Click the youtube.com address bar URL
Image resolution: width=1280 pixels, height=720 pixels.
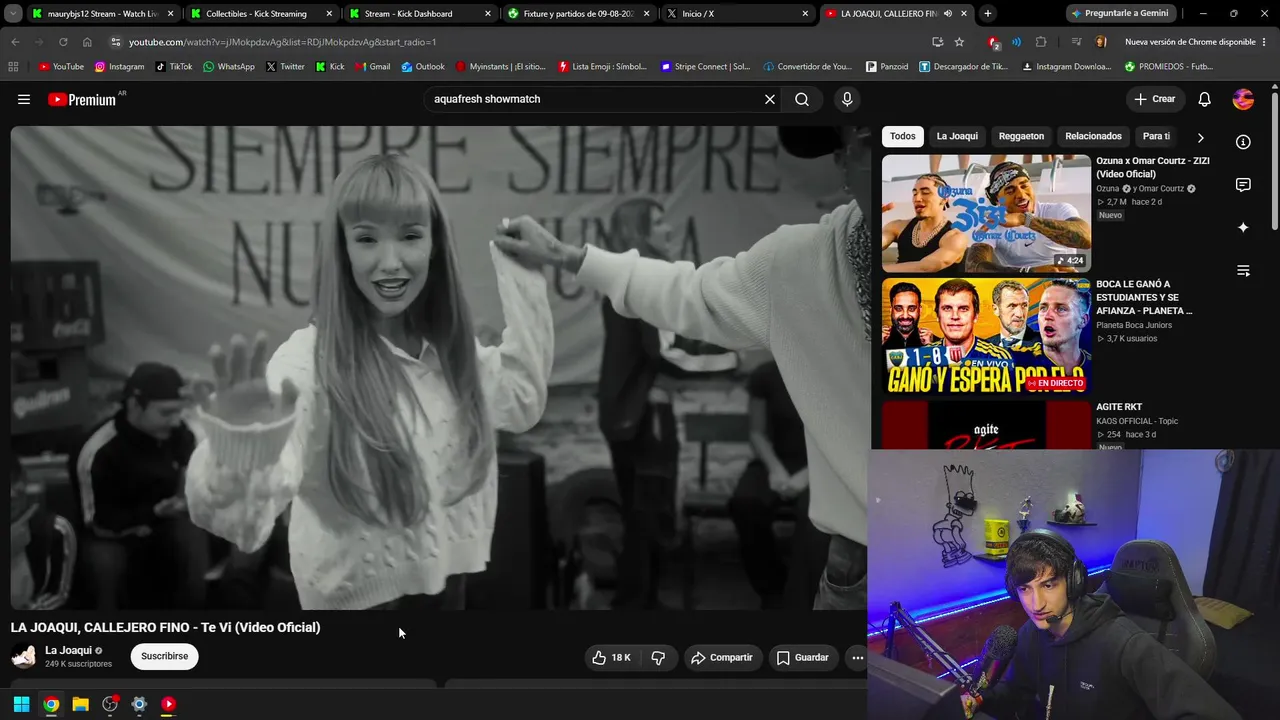point(283,42)
